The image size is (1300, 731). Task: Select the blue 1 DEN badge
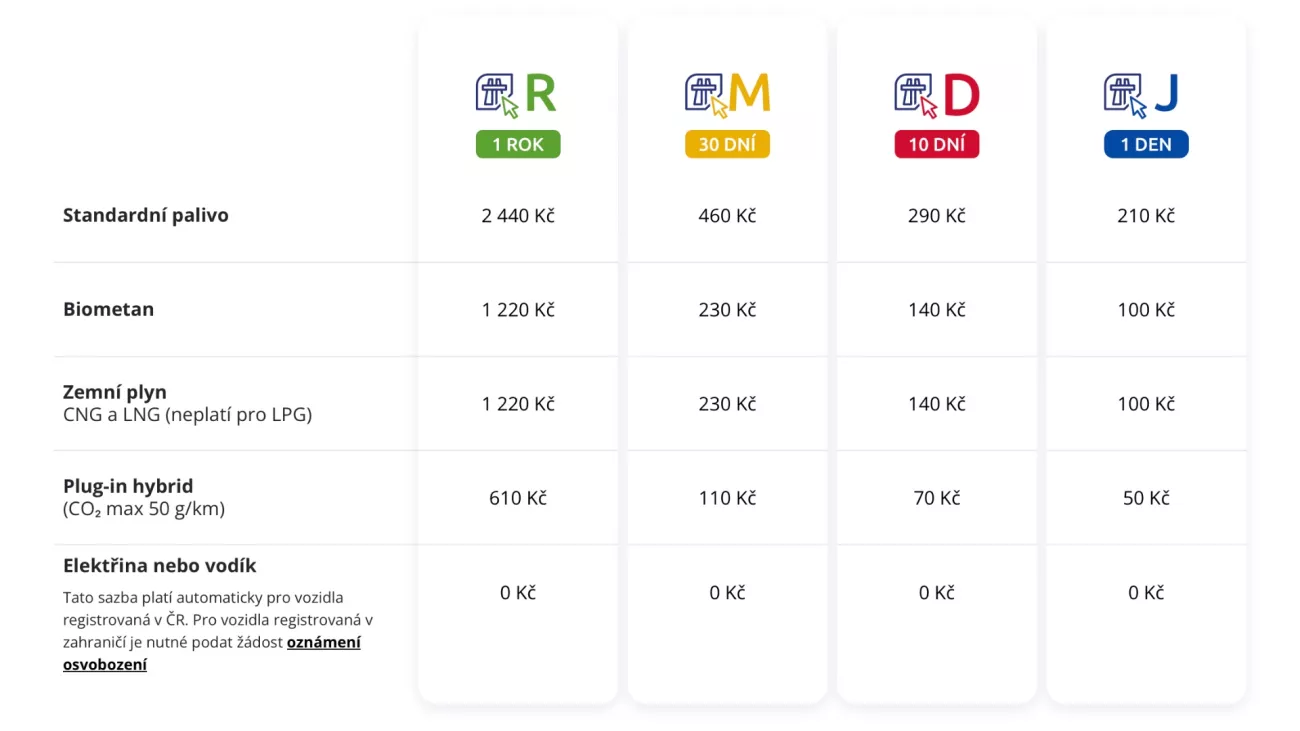click(x=1146, y=144)
